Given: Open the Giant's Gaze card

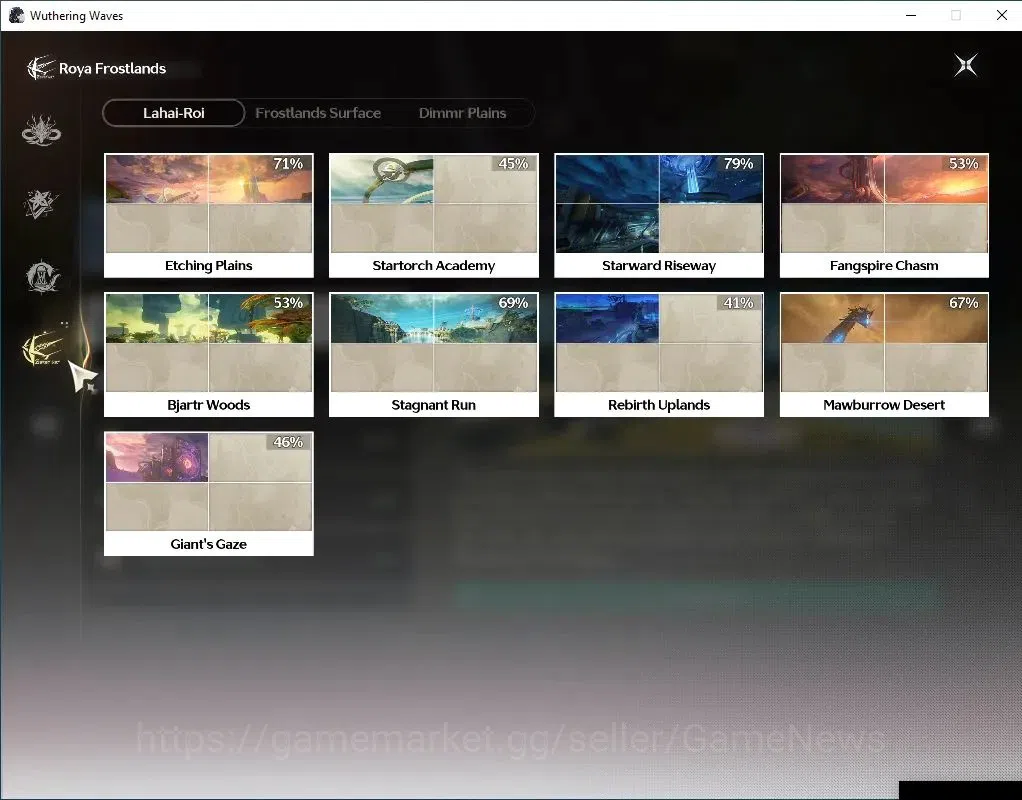Looking at the screenshot, I should pos(209,494).
